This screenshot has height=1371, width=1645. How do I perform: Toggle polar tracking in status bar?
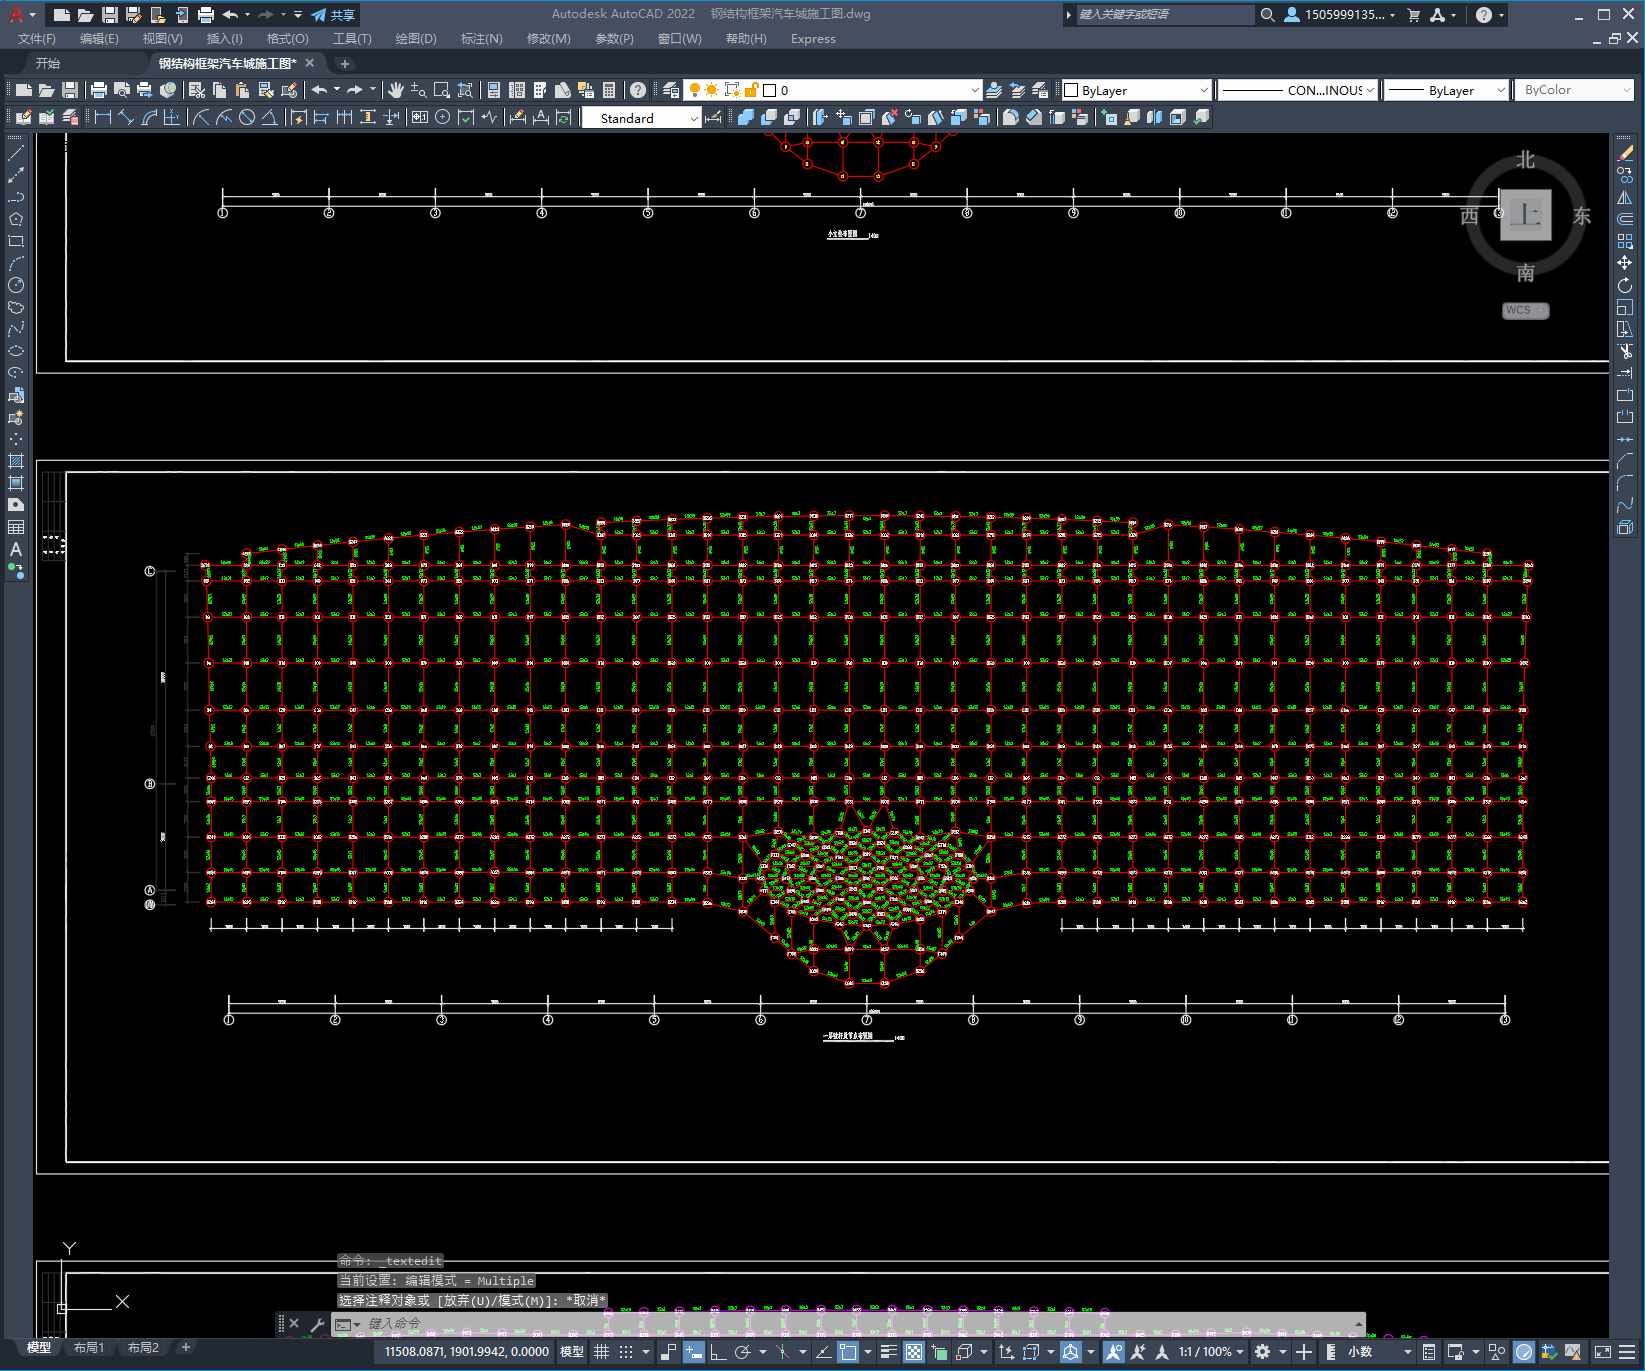pyautogui.click(x=742, y=1352)
